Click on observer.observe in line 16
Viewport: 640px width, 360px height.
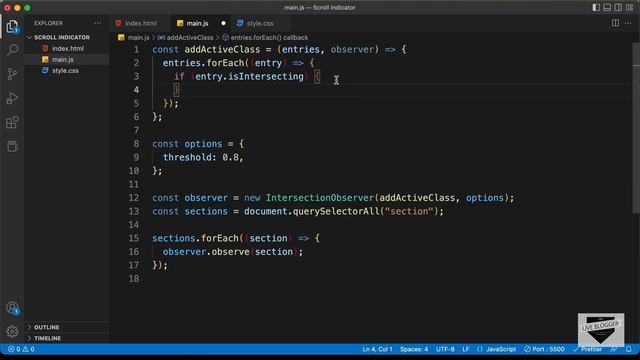coord(206,252)
